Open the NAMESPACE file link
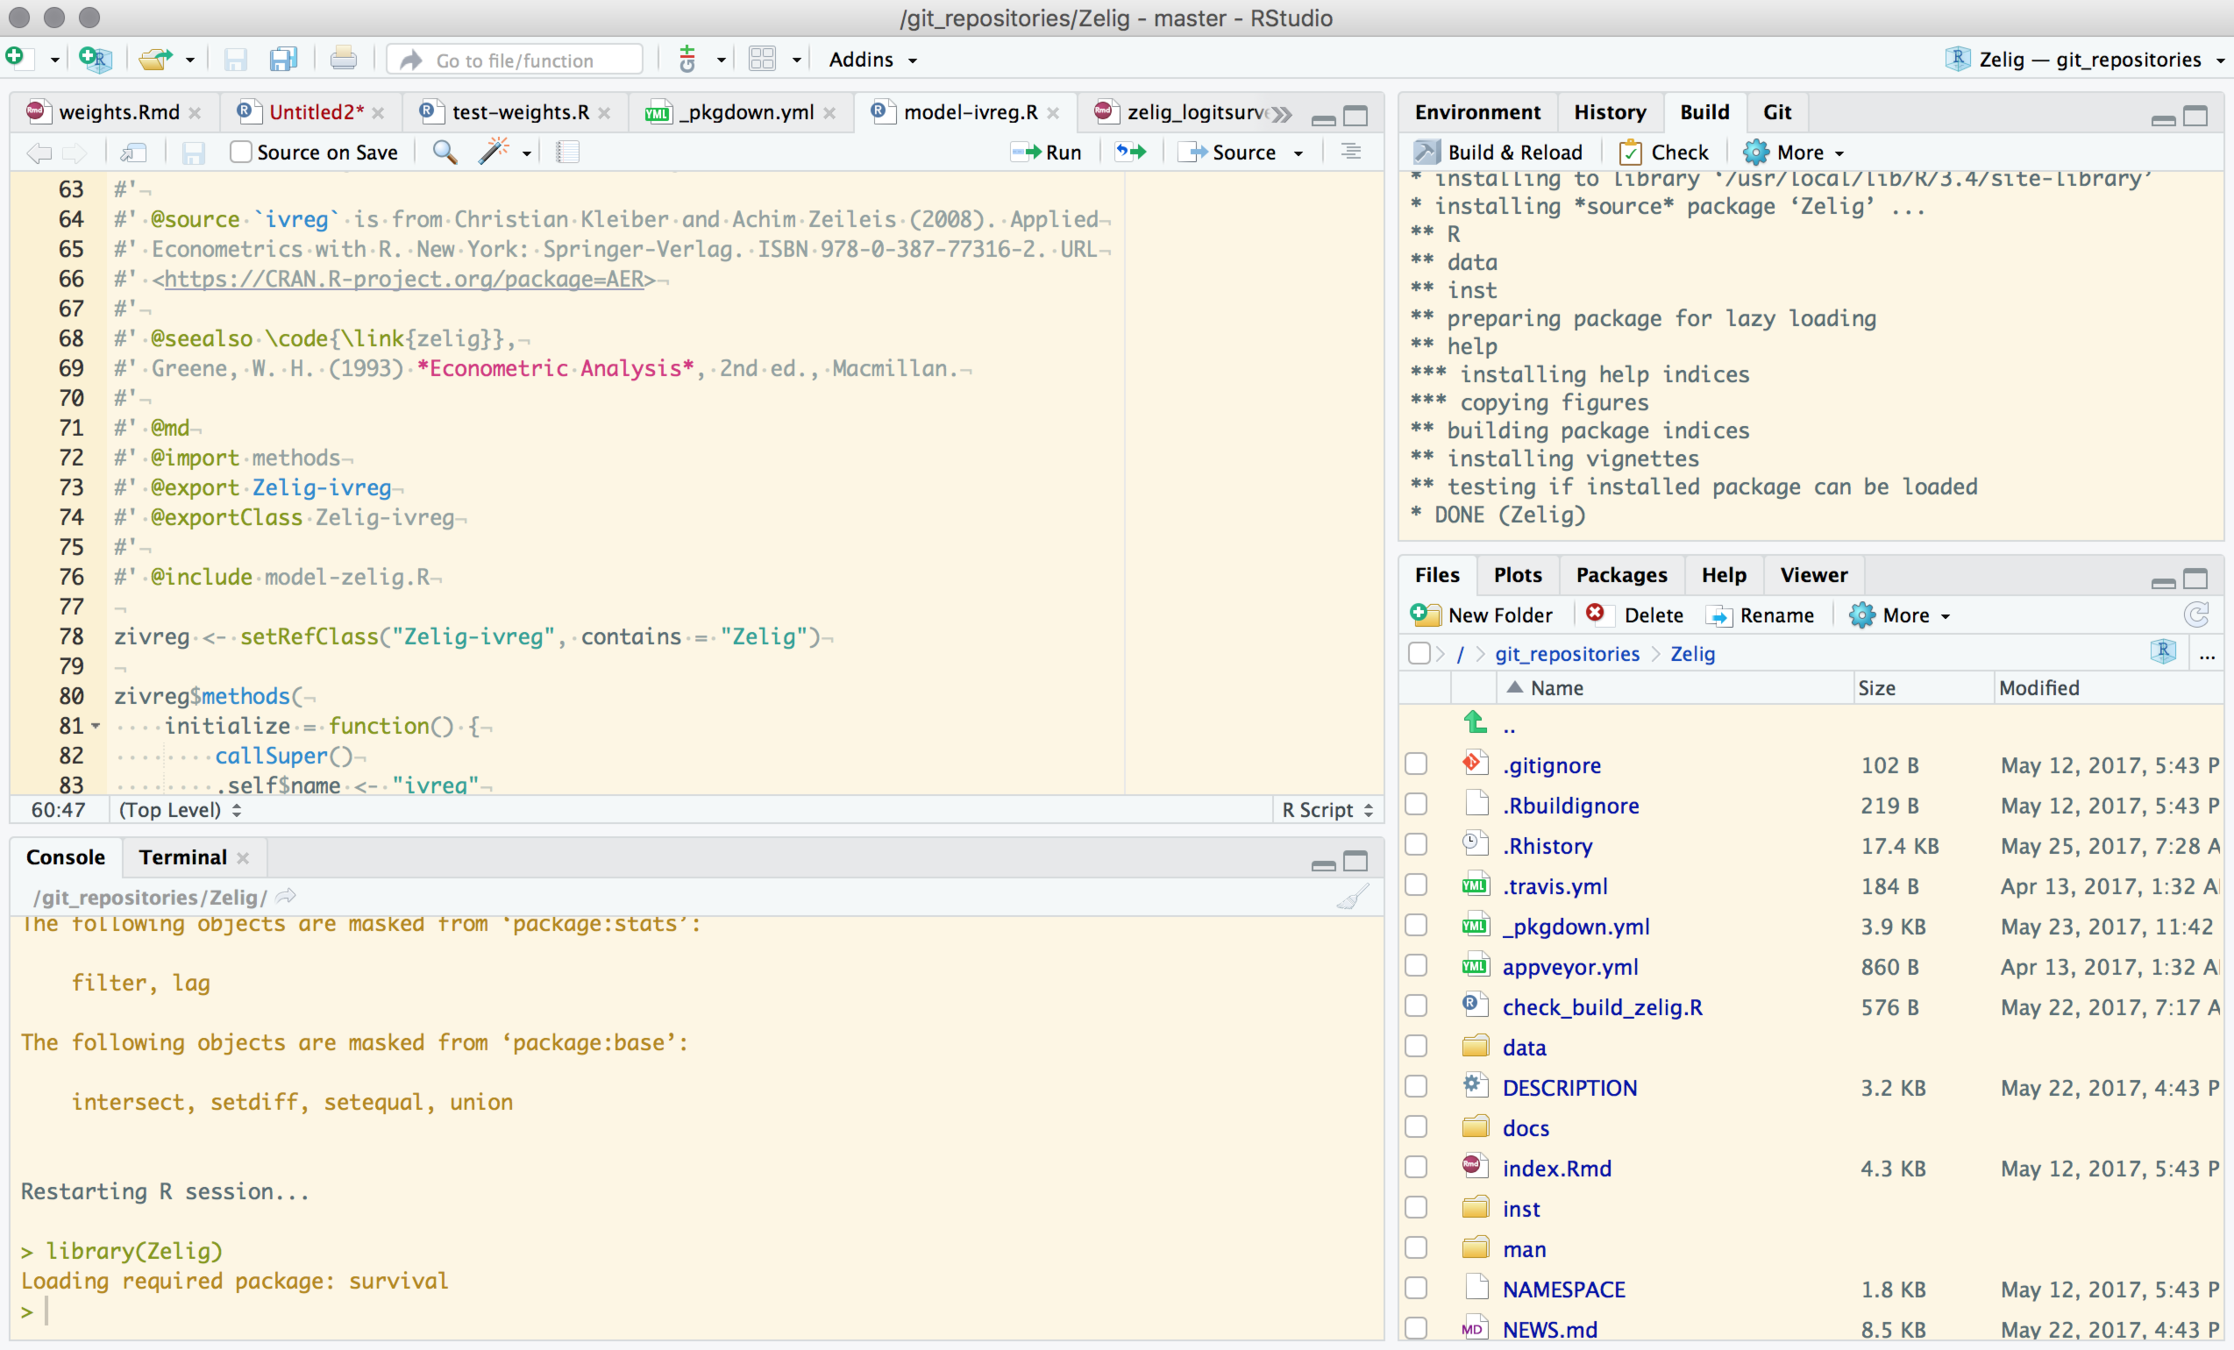The height and width of the screenshot is (1350, 2234). pyautogui.click(x=1563, y=1289)
